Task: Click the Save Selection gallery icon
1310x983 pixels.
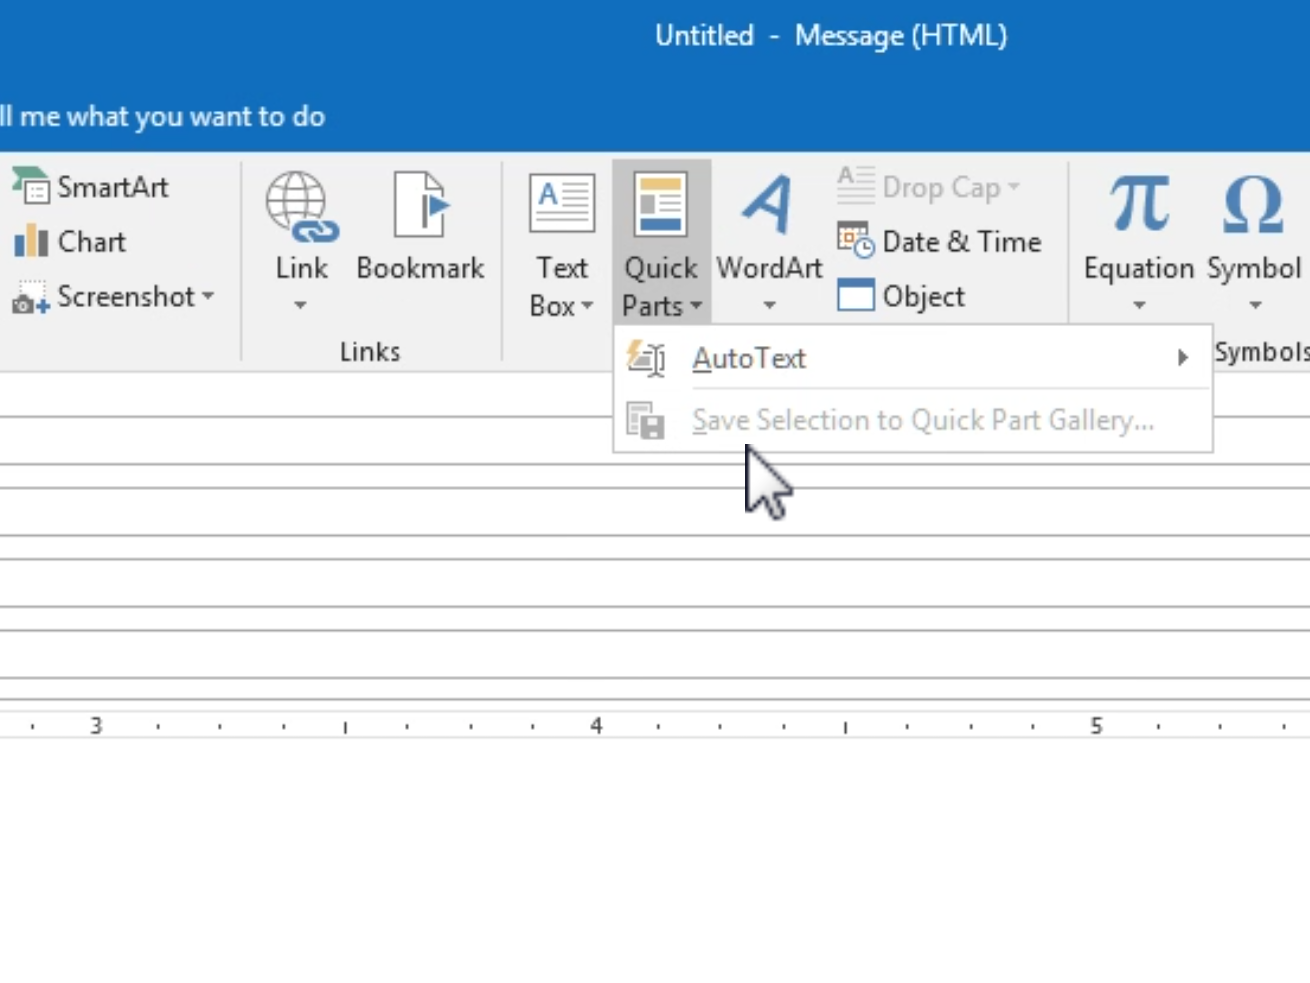Action: click(646, 420)
